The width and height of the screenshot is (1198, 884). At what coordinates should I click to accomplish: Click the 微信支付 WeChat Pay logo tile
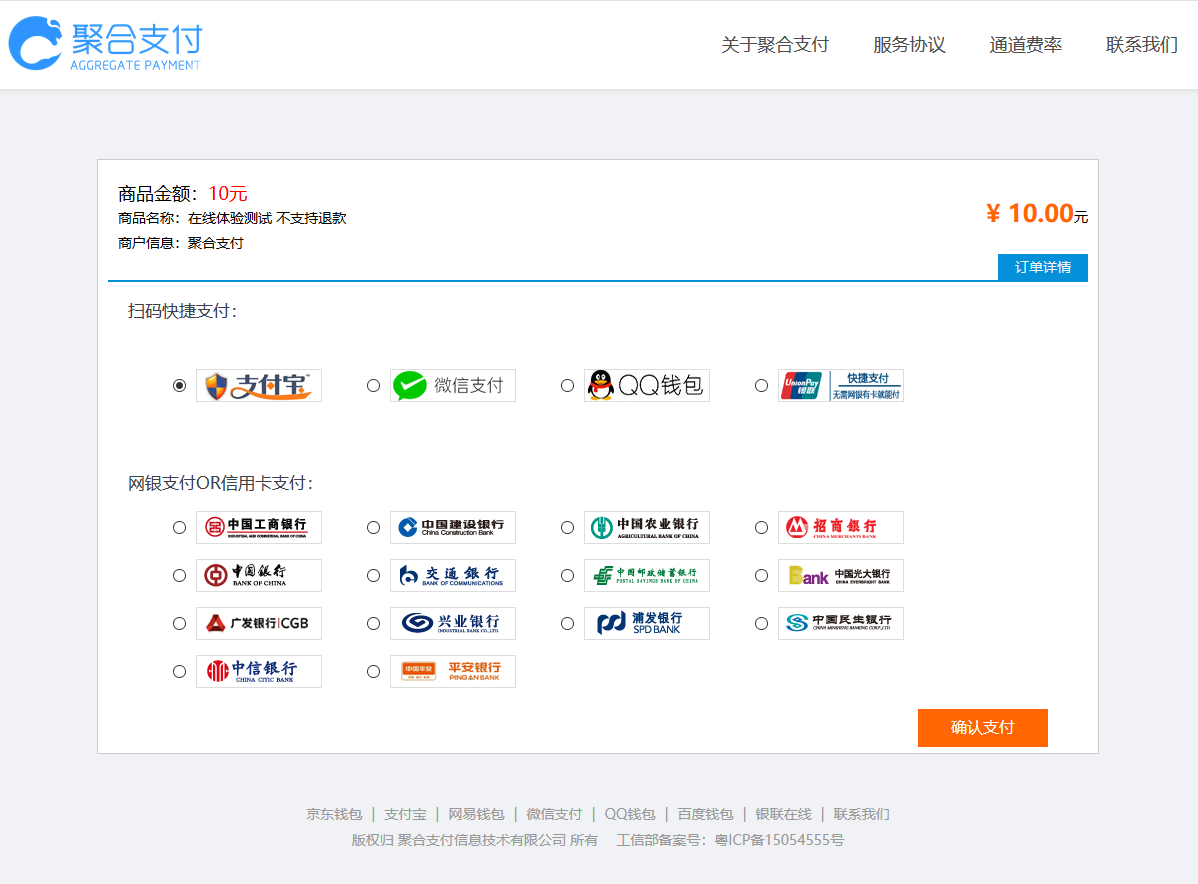[x=453, y=386]
